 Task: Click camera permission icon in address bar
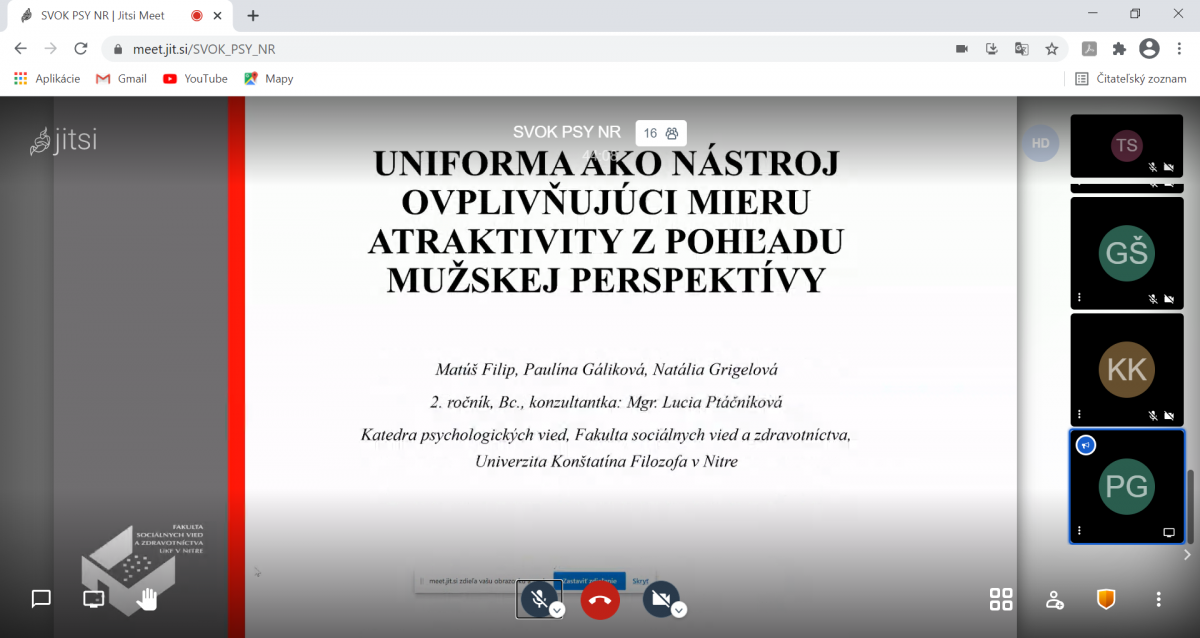(962, 48)
